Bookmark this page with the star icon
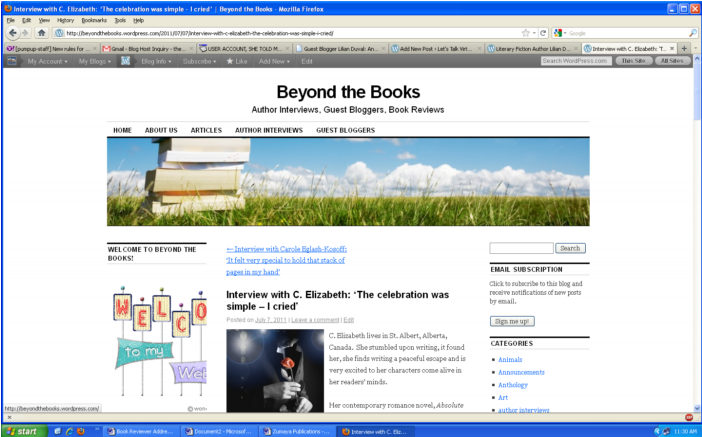702x437 pixels. pyautogui.click(x=525, y=32)
